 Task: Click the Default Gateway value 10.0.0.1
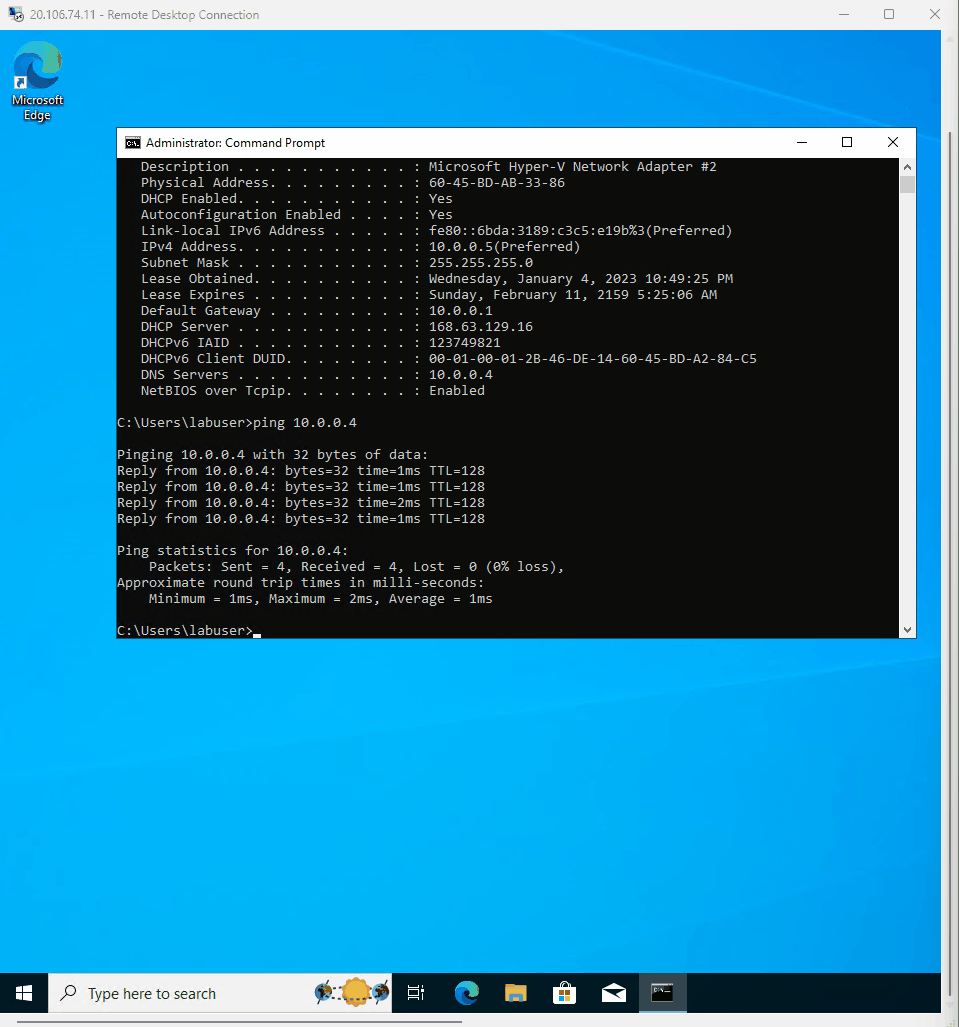click(461, 311)
